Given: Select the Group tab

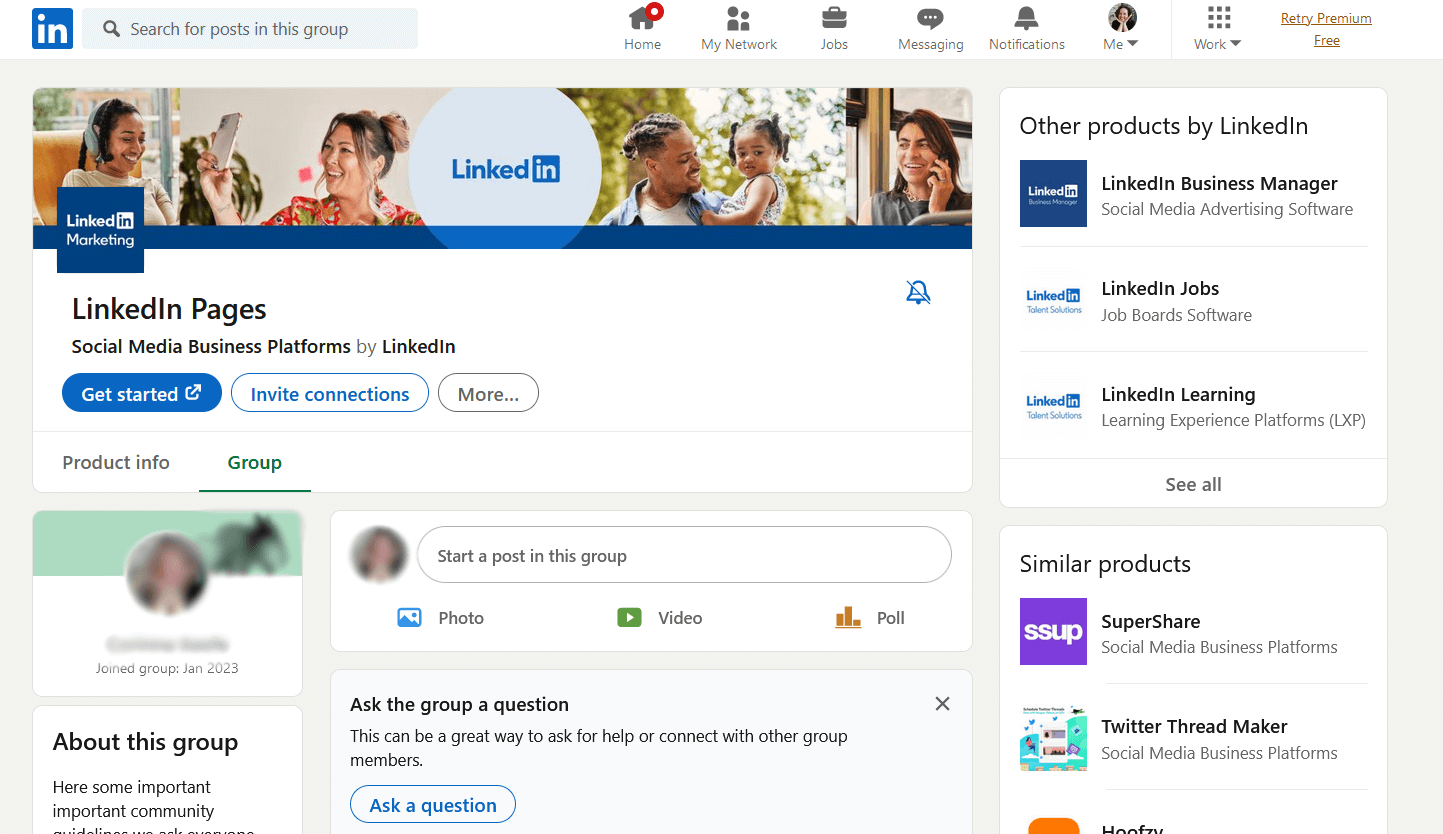Looking at the screenshot, I should point(255,462).
